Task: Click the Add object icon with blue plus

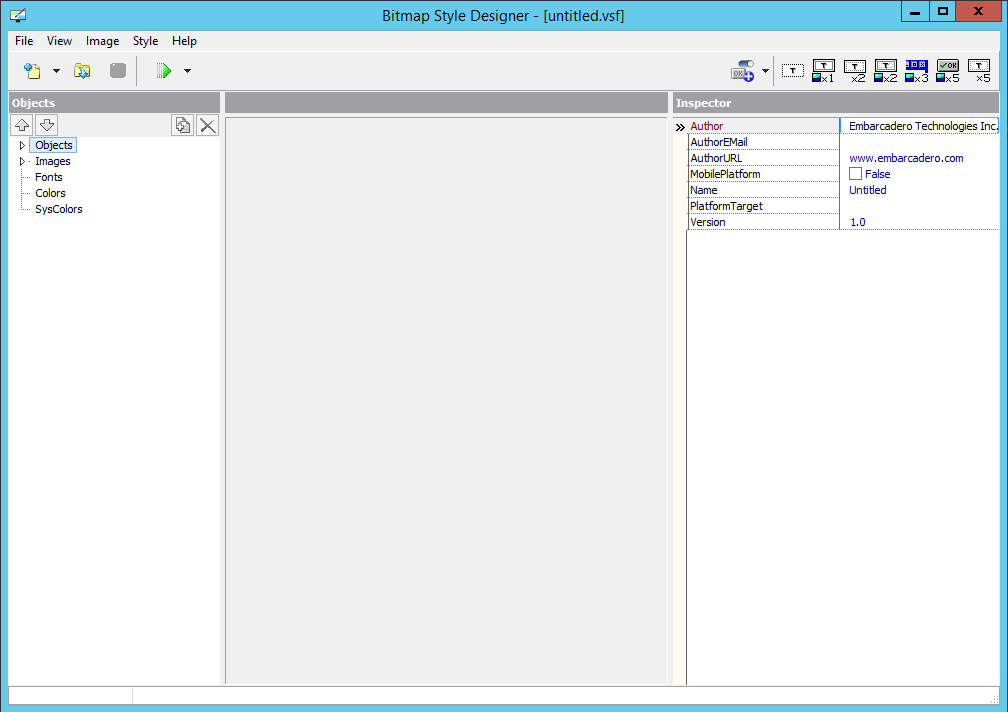Action: coord(742,71)
